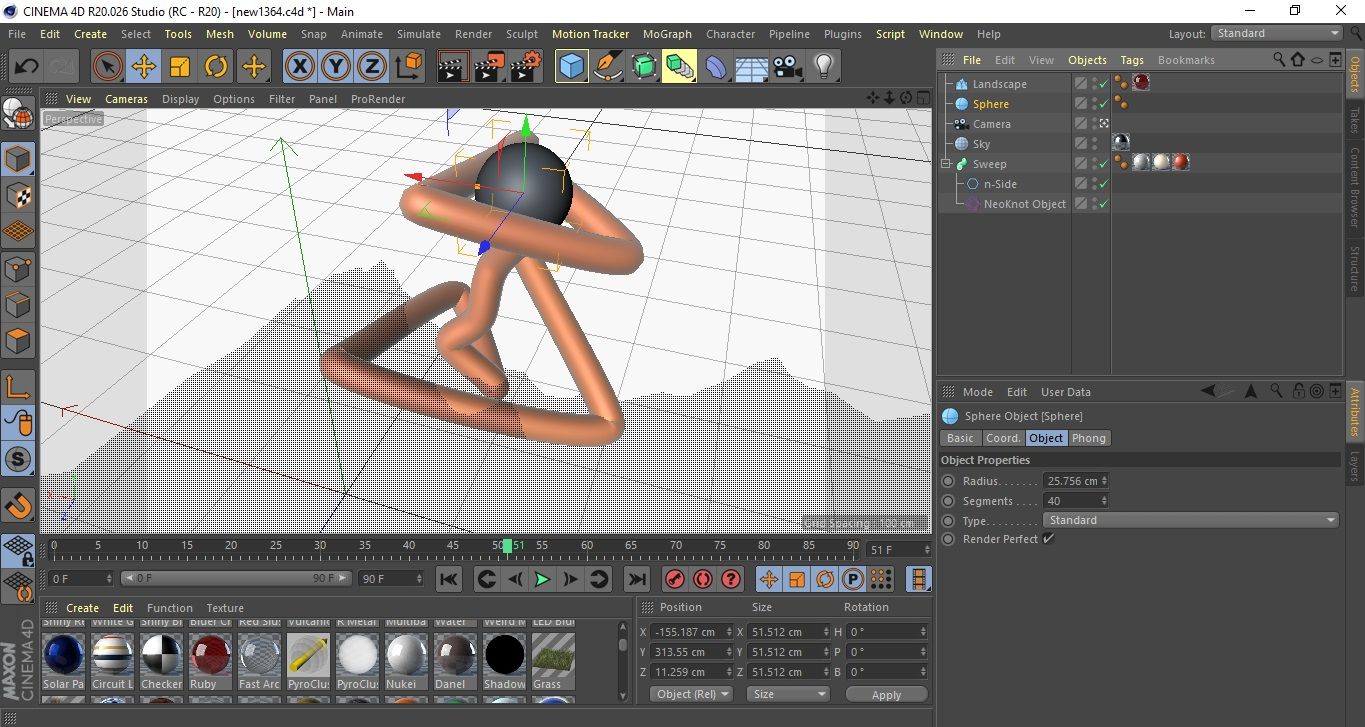Click the Cube primitive icon

pos(572,67)
